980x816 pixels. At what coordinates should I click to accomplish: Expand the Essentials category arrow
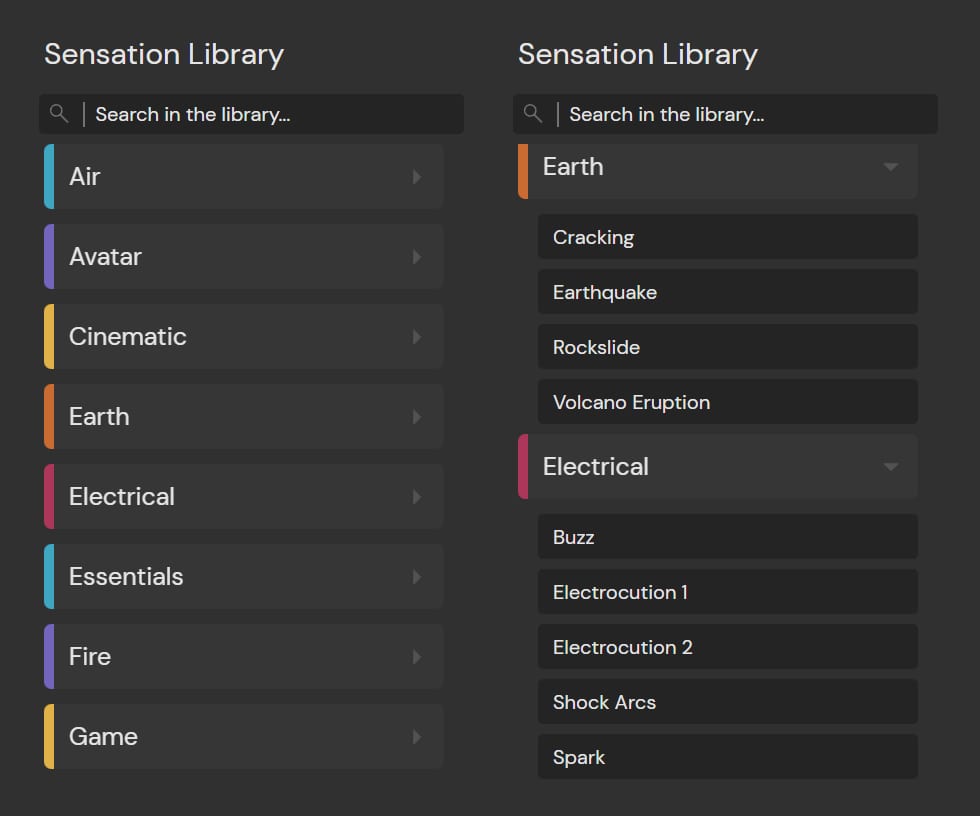417,577
